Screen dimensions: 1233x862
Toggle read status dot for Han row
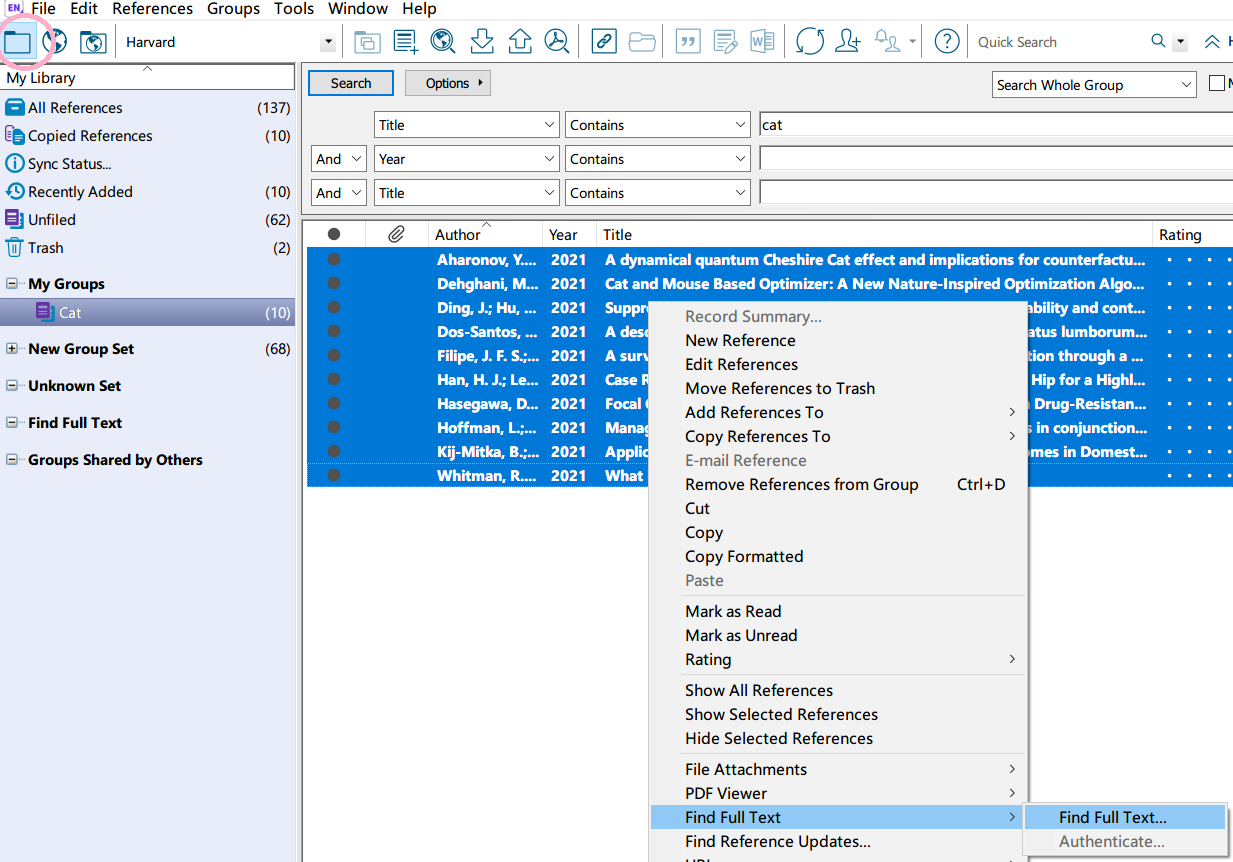pos(334,380)
